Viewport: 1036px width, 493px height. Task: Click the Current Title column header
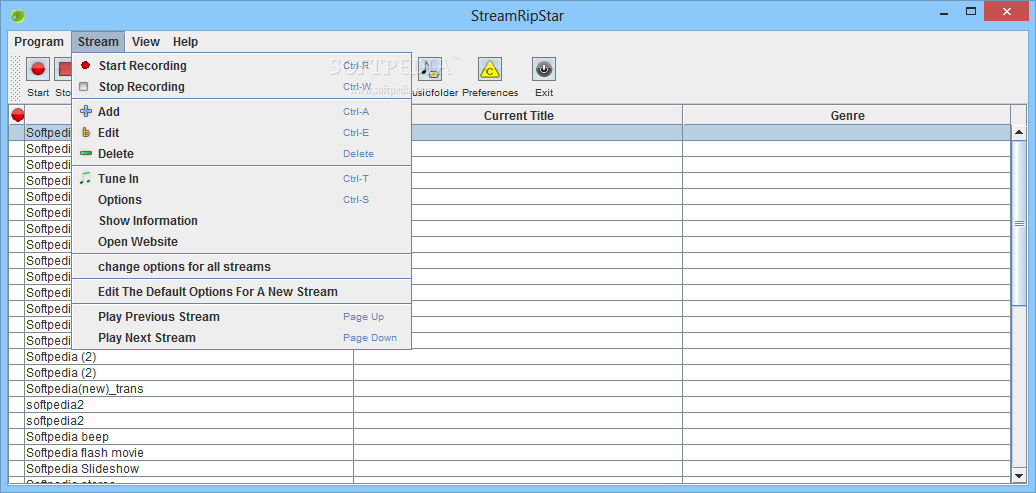(x=518, y=116)
